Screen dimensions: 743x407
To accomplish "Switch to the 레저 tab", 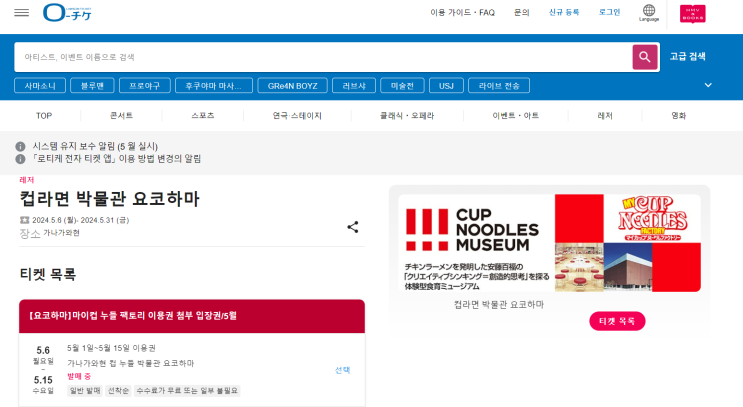I will tap(605, 116).
